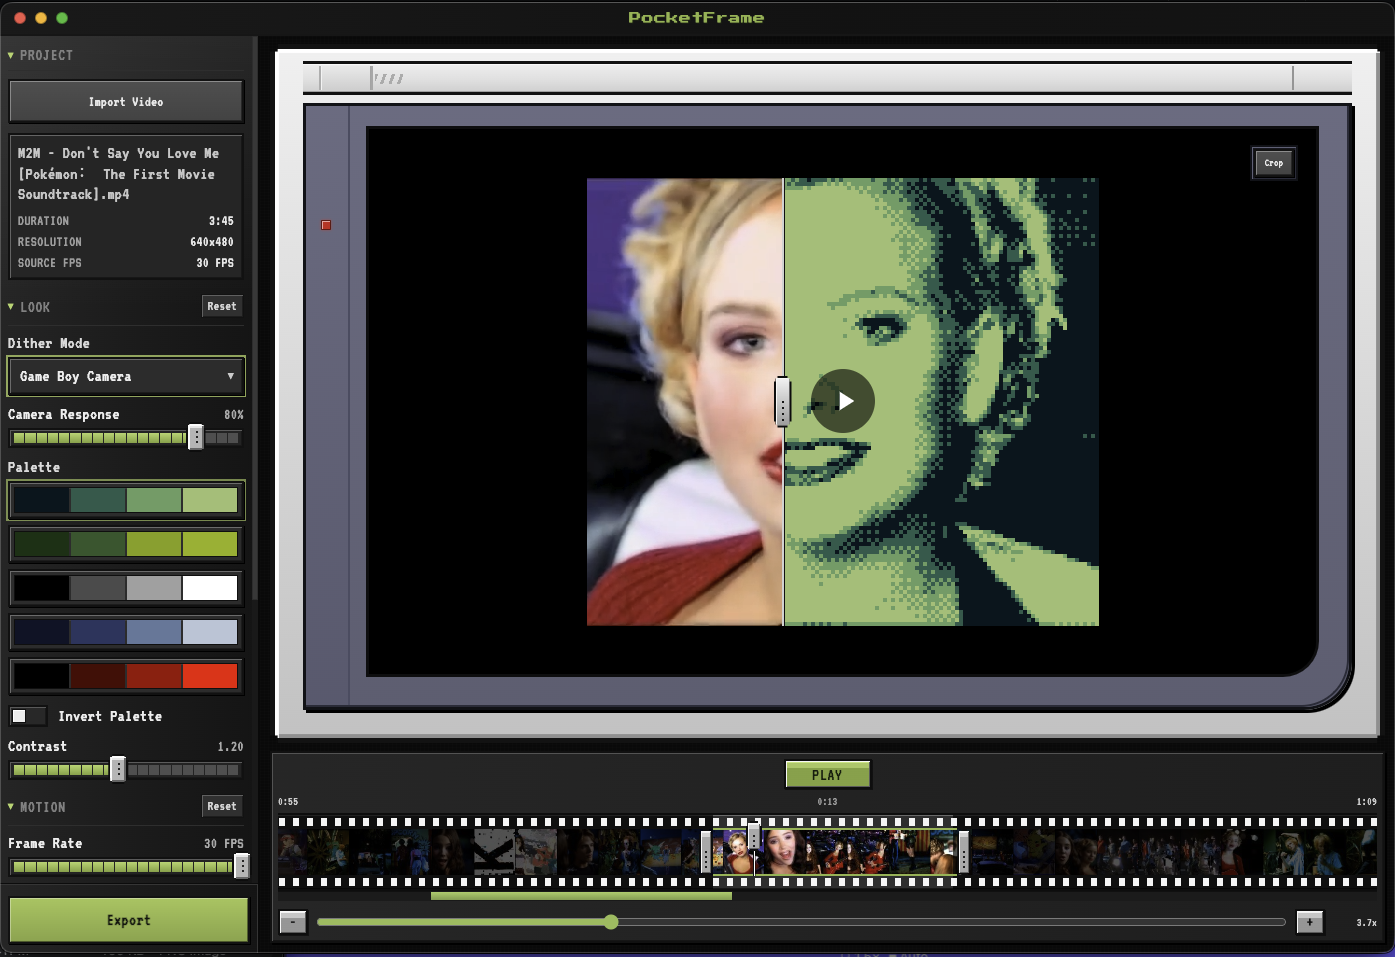
Task: Click the 3.7x zoom level readout
Action: [x=1366, y=923]
